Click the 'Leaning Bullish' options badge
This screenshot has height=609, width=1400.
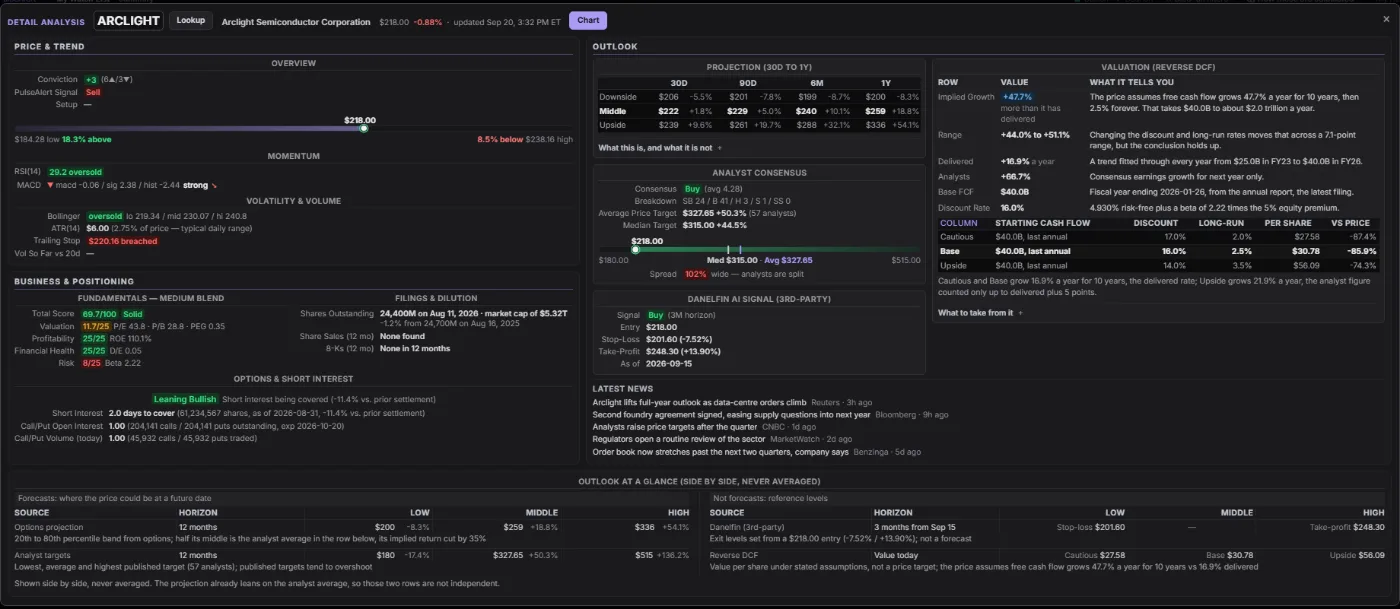[185, 399]
